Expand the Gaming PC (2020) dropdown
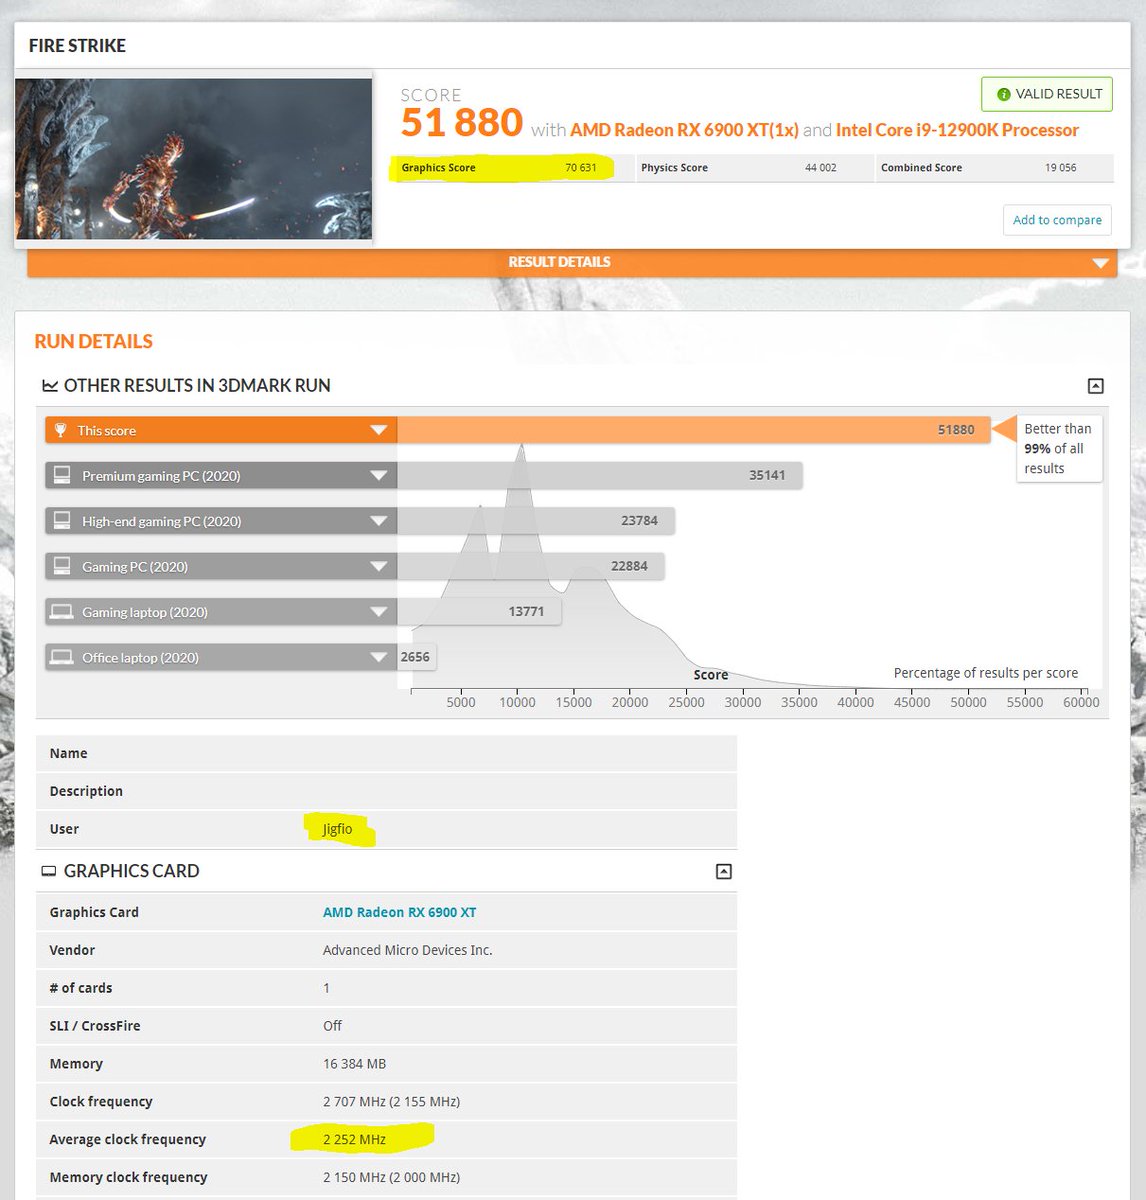The image size is (1146, 1200). (x=378, y=566)
